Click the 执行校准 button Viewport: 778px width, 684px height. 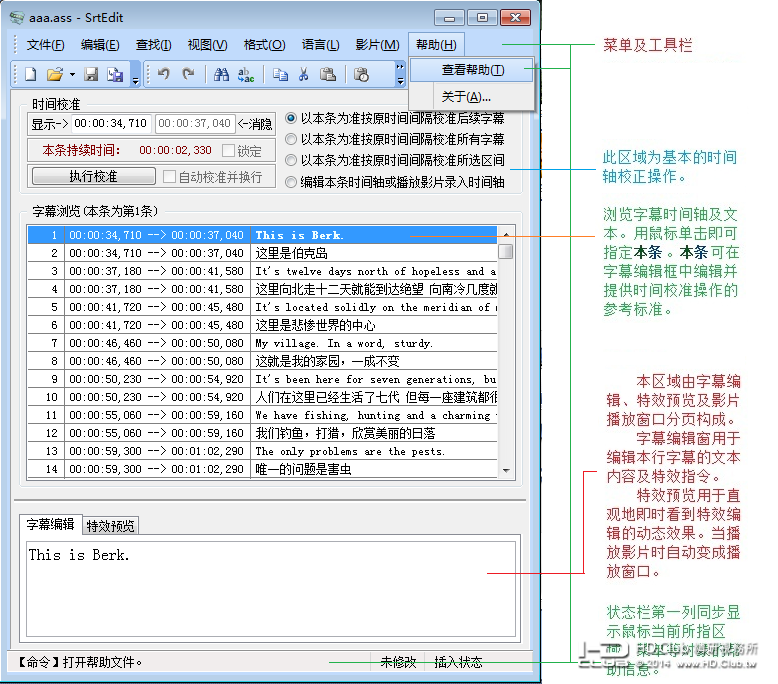pyautogui.click(x=93, y=176)
